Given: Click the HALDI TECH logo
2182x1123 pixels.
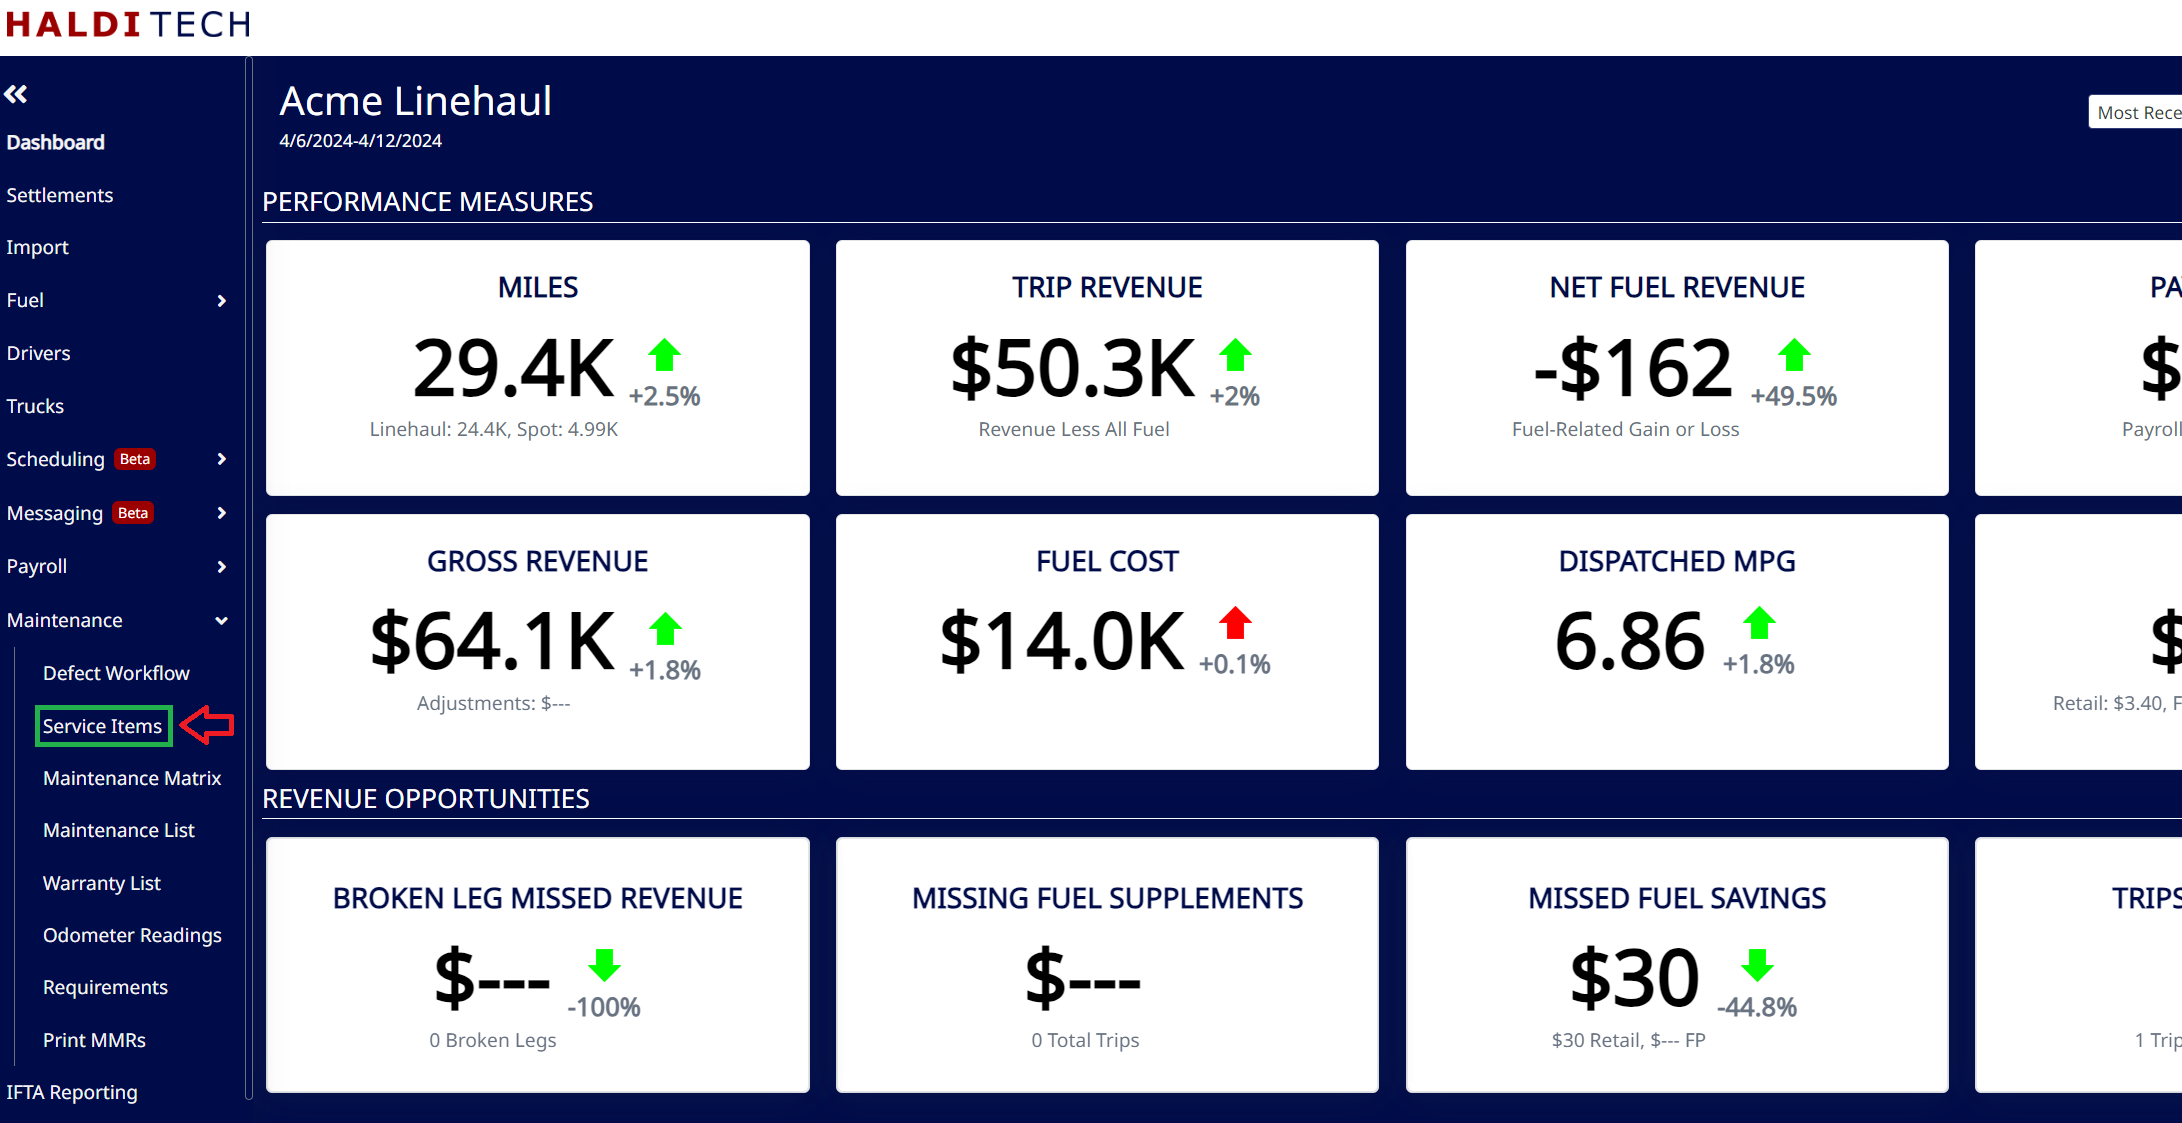Looking at the screenshot, I should (x=128, y=24).
